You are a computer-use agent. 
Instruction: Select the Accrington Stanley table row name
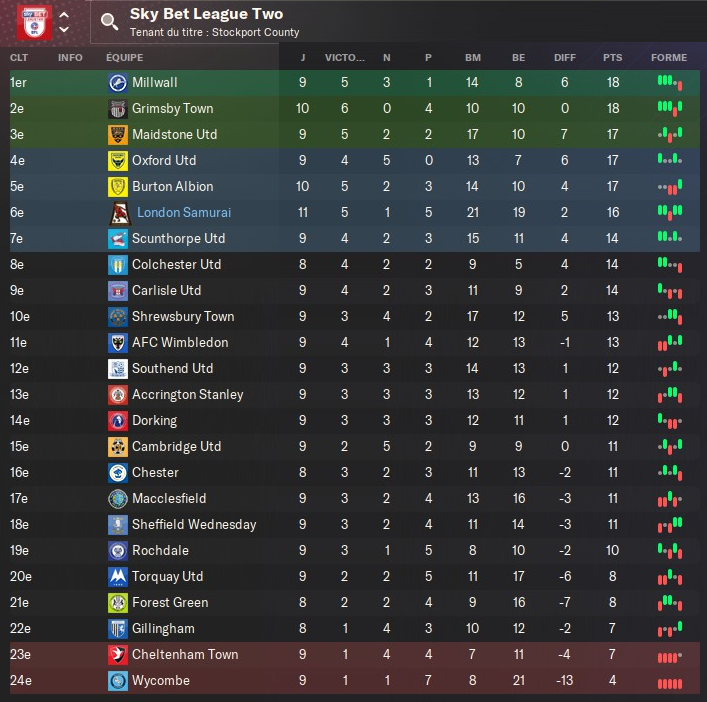click(187, 395)
